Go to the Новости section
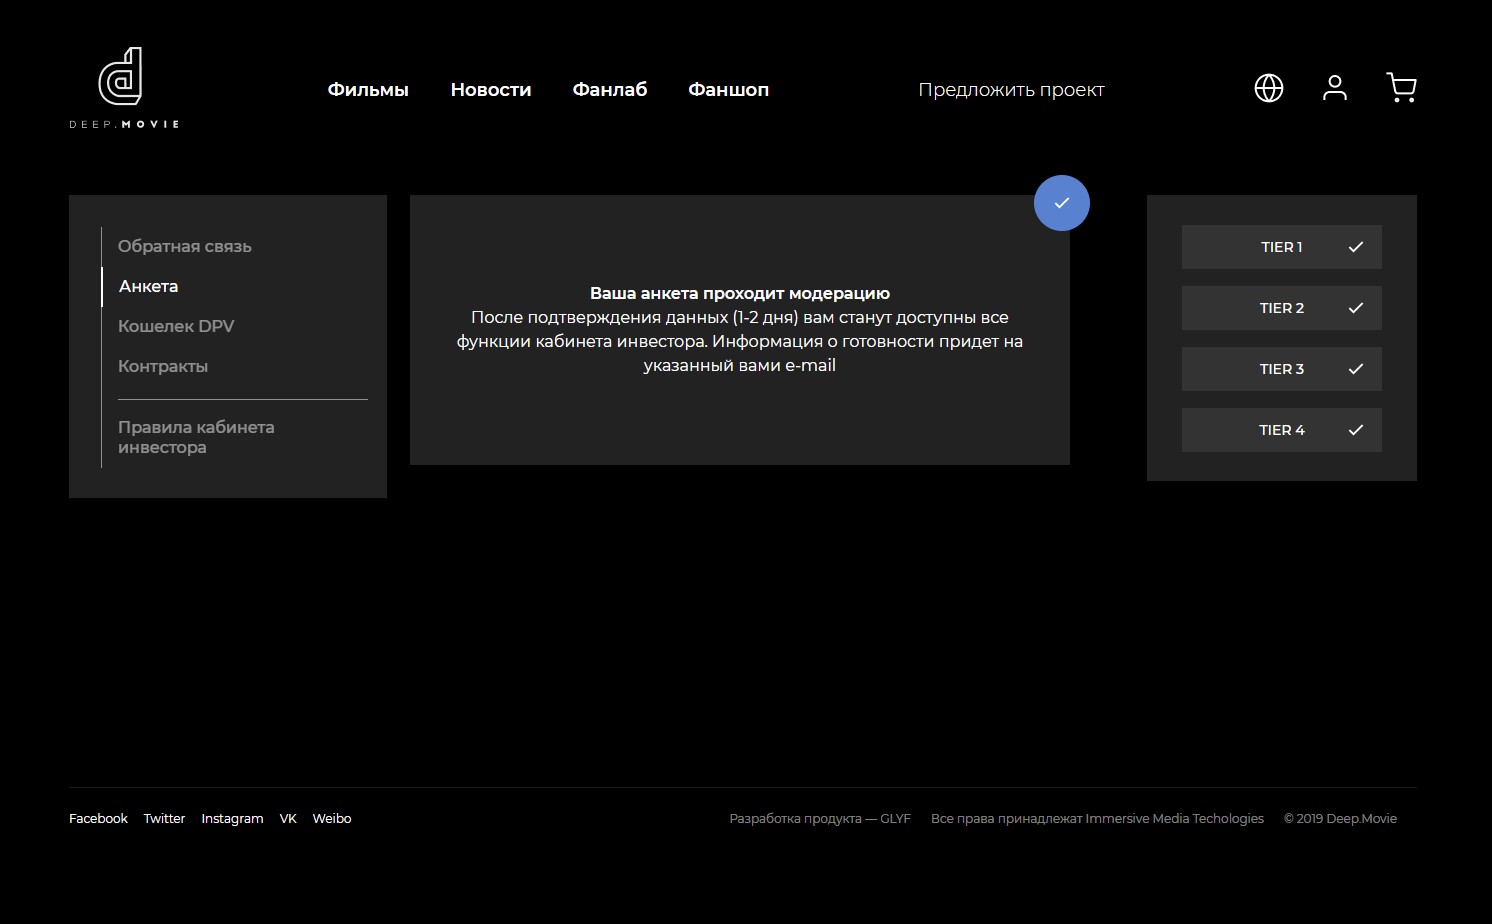Viewport: 1492px width, 924px height. coord(490,90)
